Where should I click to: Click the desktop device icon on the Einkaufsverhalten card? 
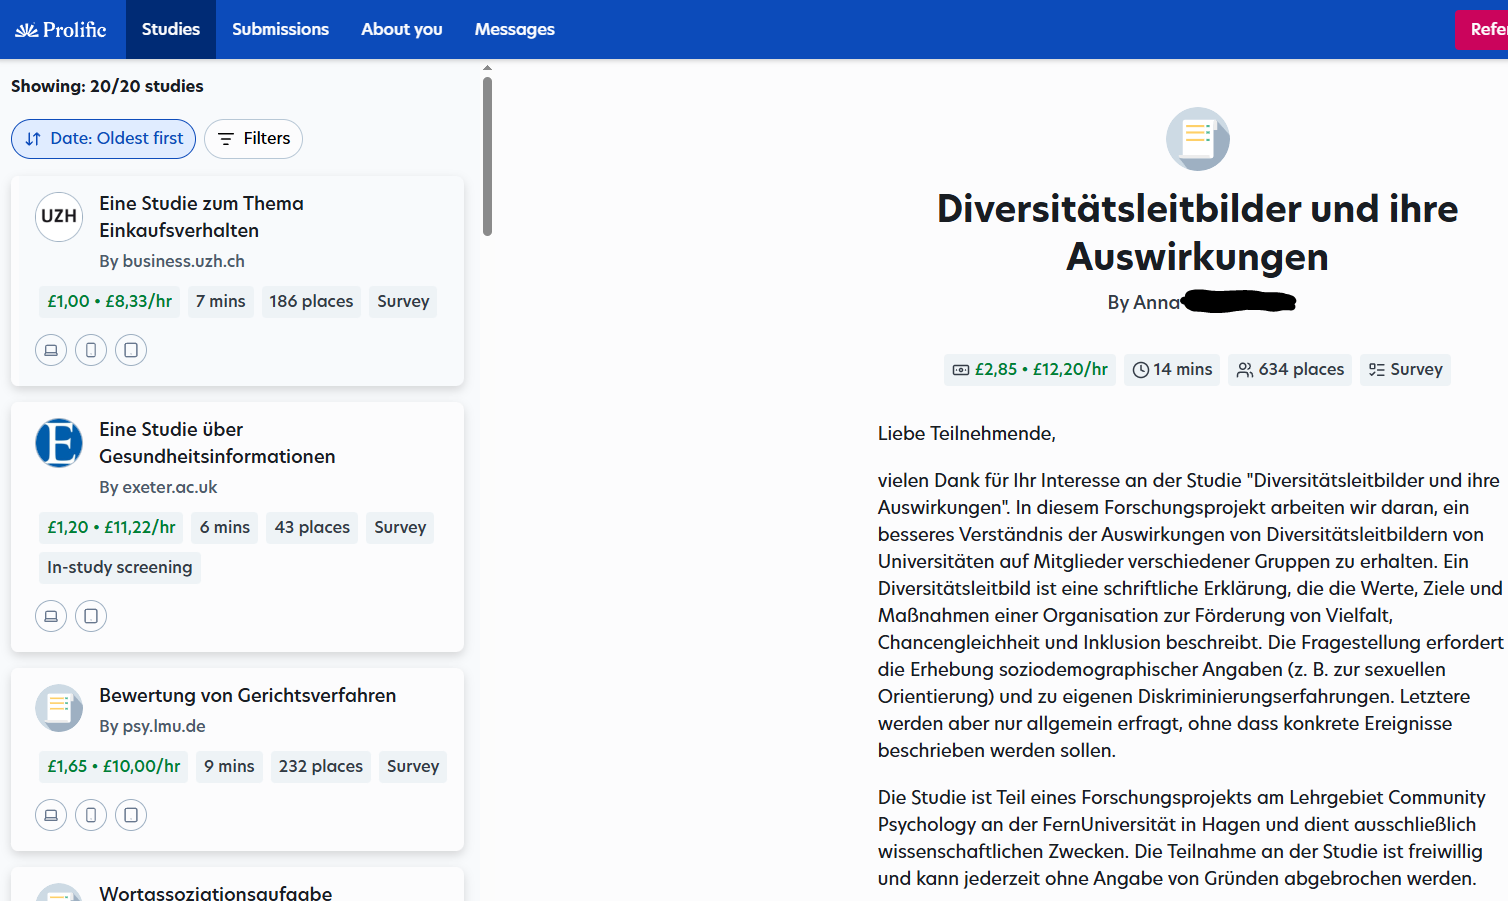51,350
